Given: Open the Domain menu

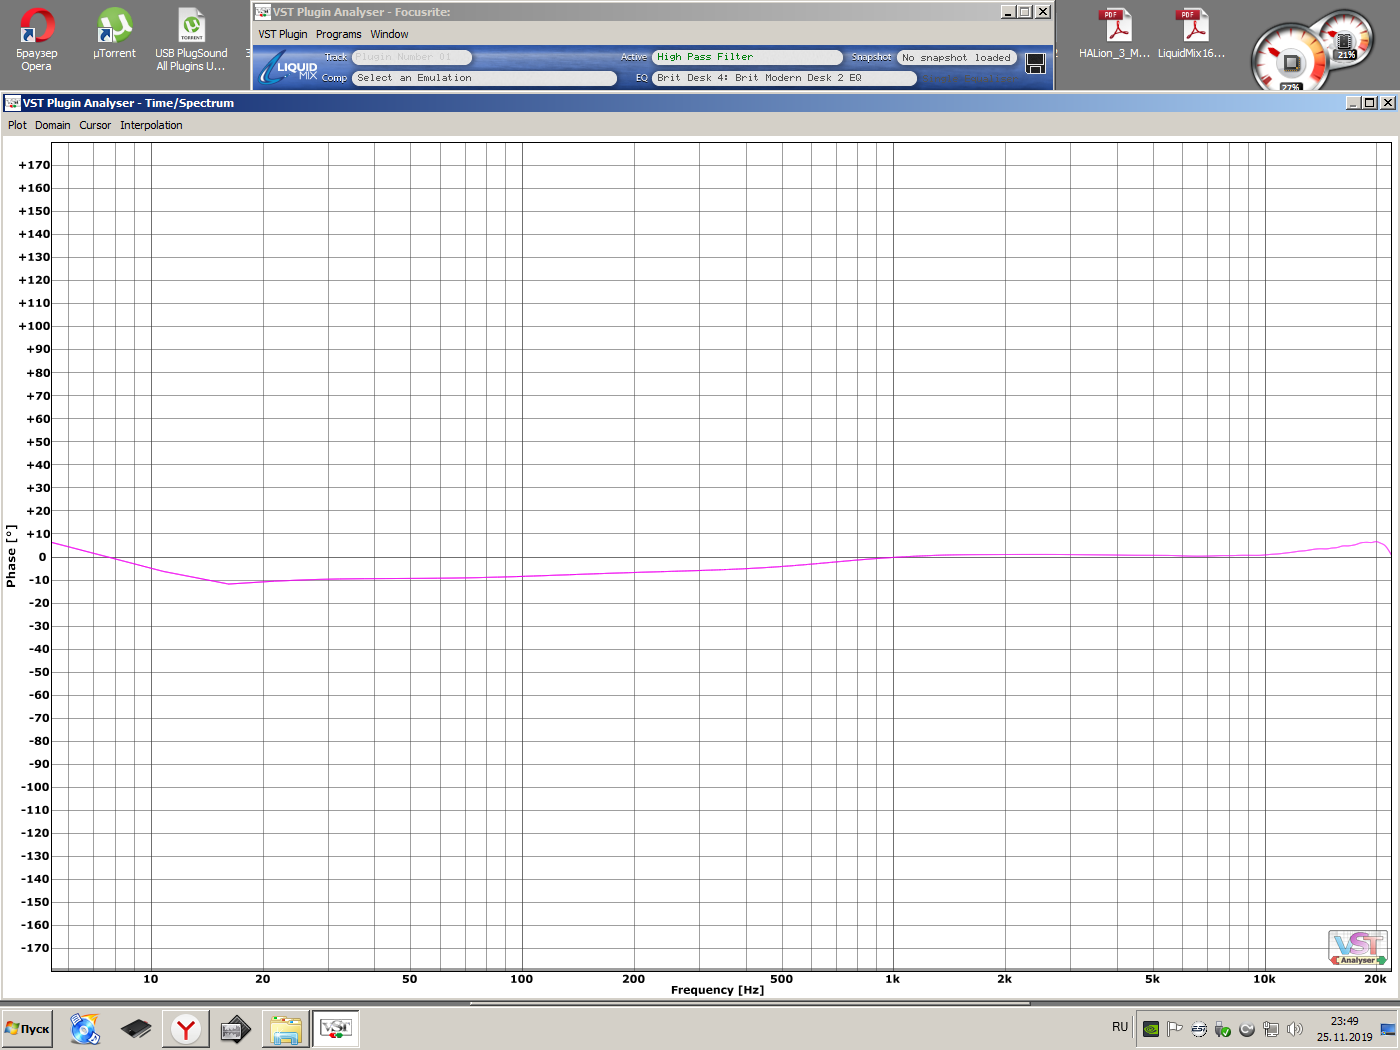Looking at the screenshot, I should tap(53, 125).
